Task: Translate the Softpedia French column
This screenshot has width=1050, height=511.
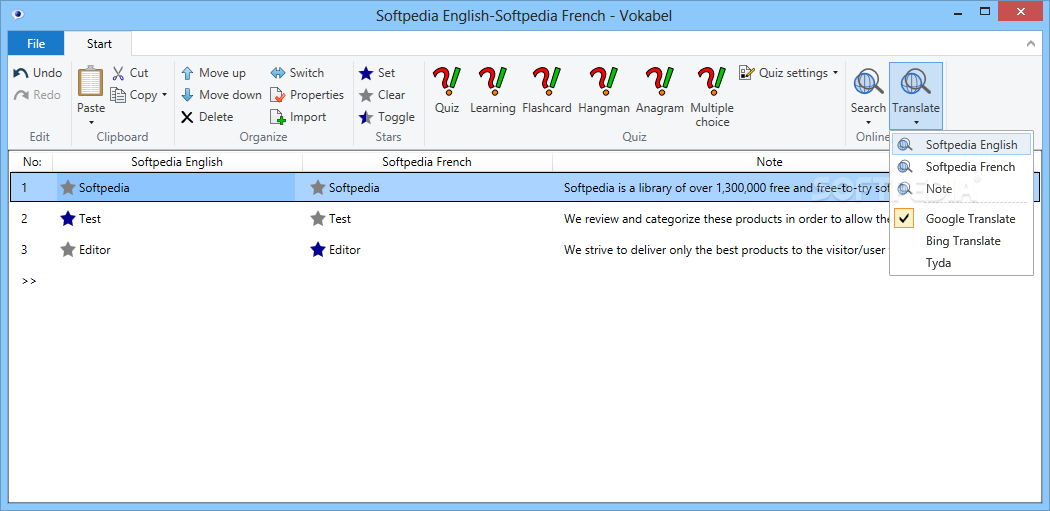Action: 962,167
